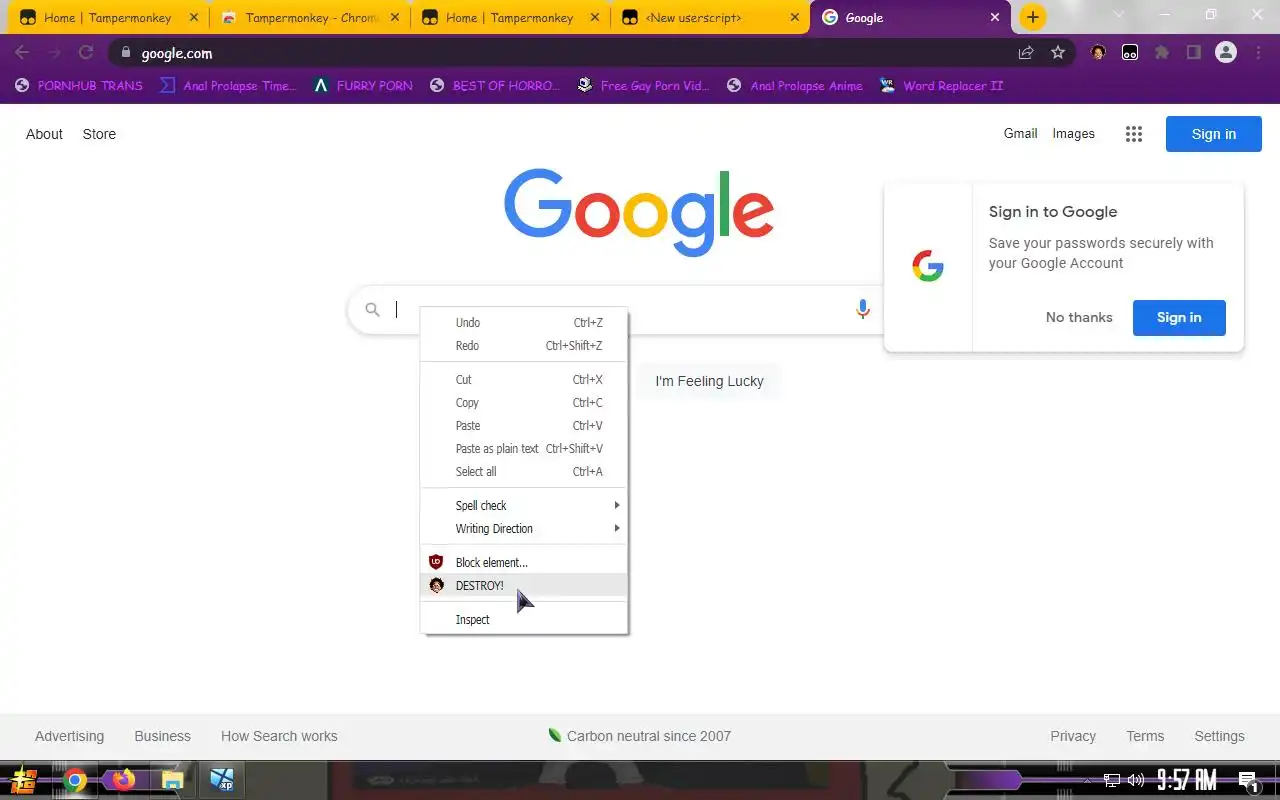1280x800 pixels.
Task: Click the back navigation arrow
Action: 22,53
